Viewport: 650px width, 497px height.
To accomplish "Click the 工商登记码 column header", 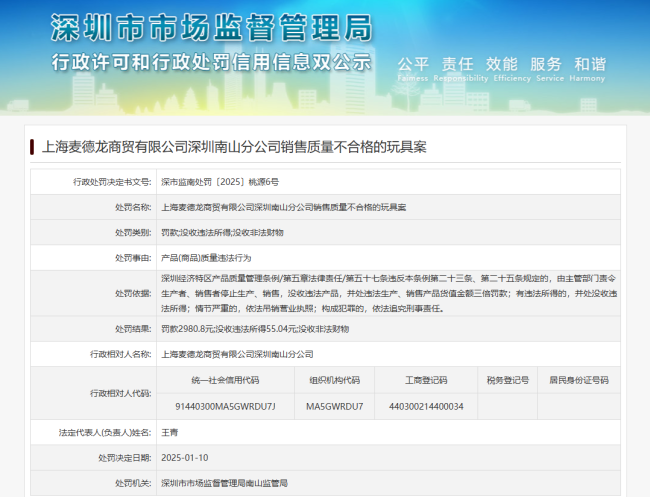I will click(426, 380).
